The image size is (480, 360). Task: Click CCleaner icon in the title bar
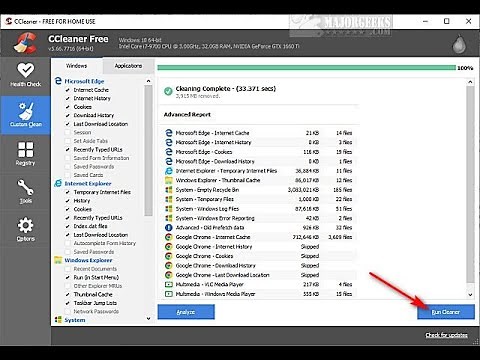click(x=9, y=21)
